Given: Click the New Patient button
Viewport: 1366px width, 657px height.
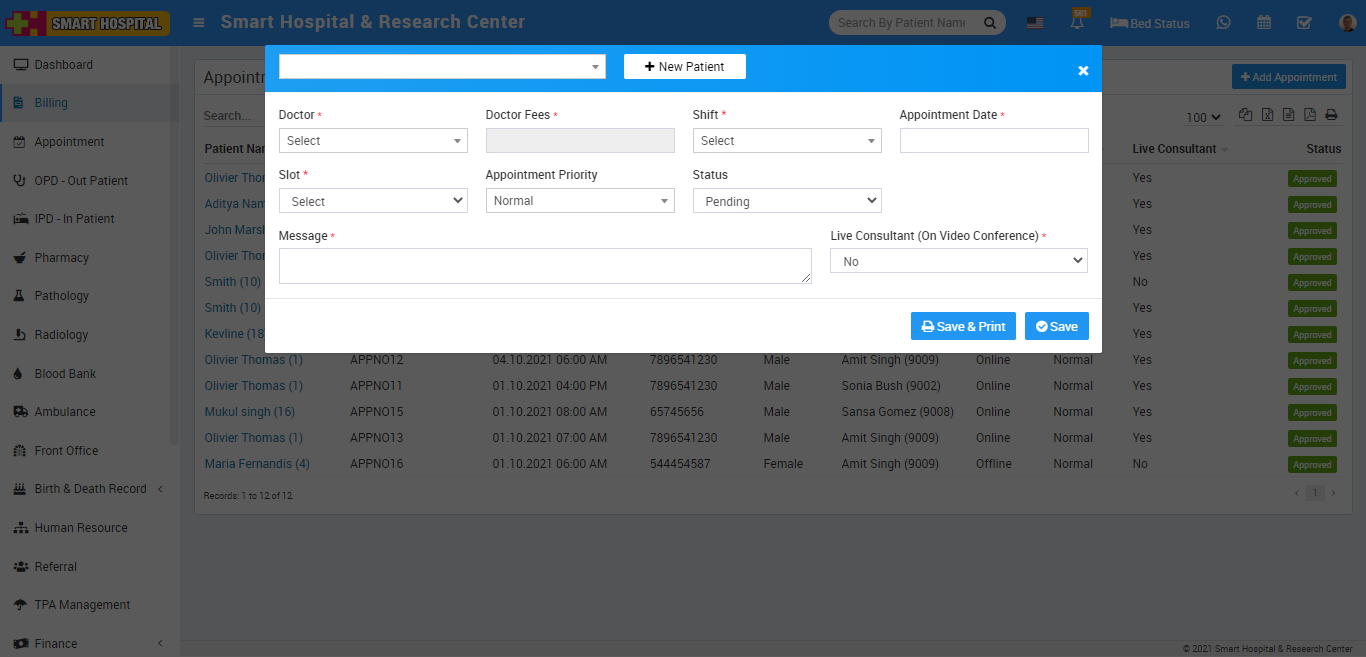Looking at the screenshot, I should (685, 66).
